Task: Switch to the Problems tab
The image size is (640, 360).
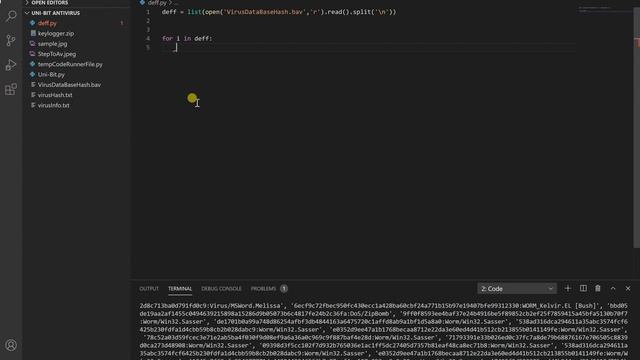Action: [263, 289]
